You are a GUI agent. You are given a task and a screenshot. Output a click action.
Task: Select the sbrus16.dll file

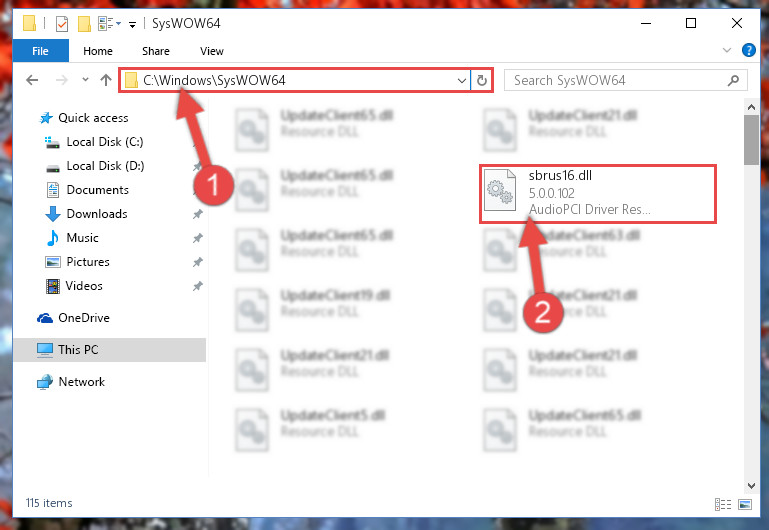(x=598, y=193)
